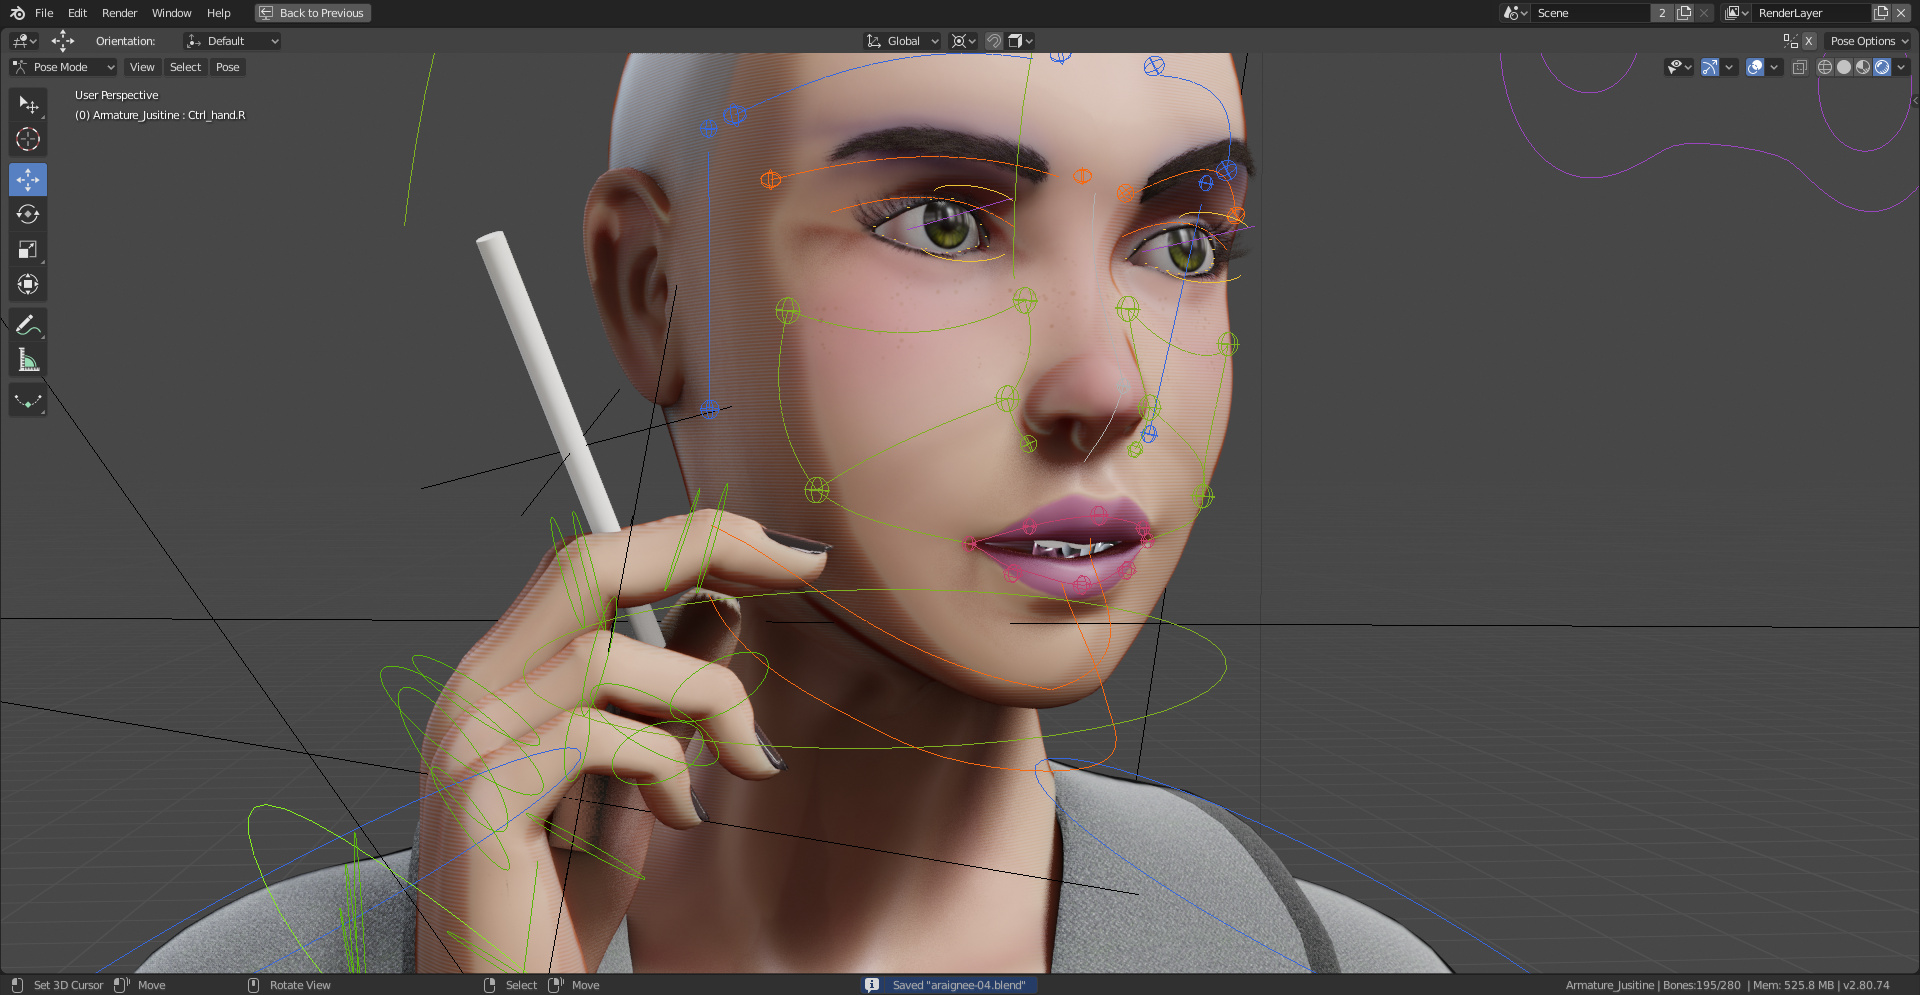Select the 3D Cursor tool
The image size is (1920, 995).
pyautogui.click(x=28, y=139)
